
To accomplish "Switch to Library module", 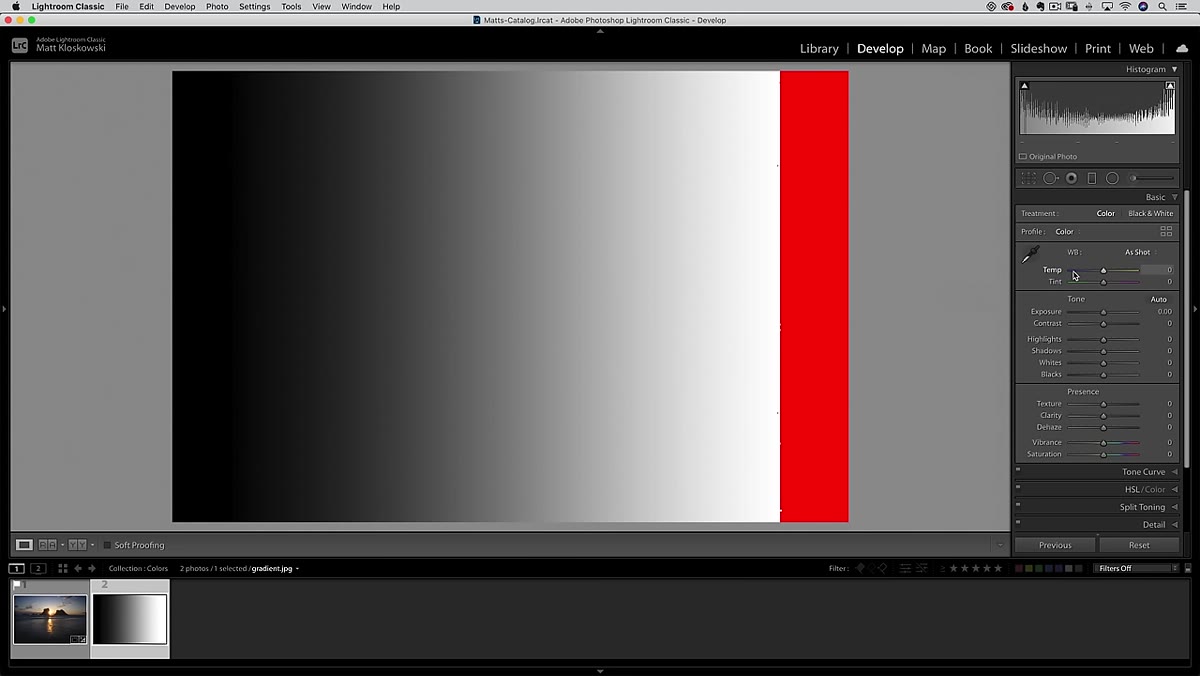I will point(819,48).
